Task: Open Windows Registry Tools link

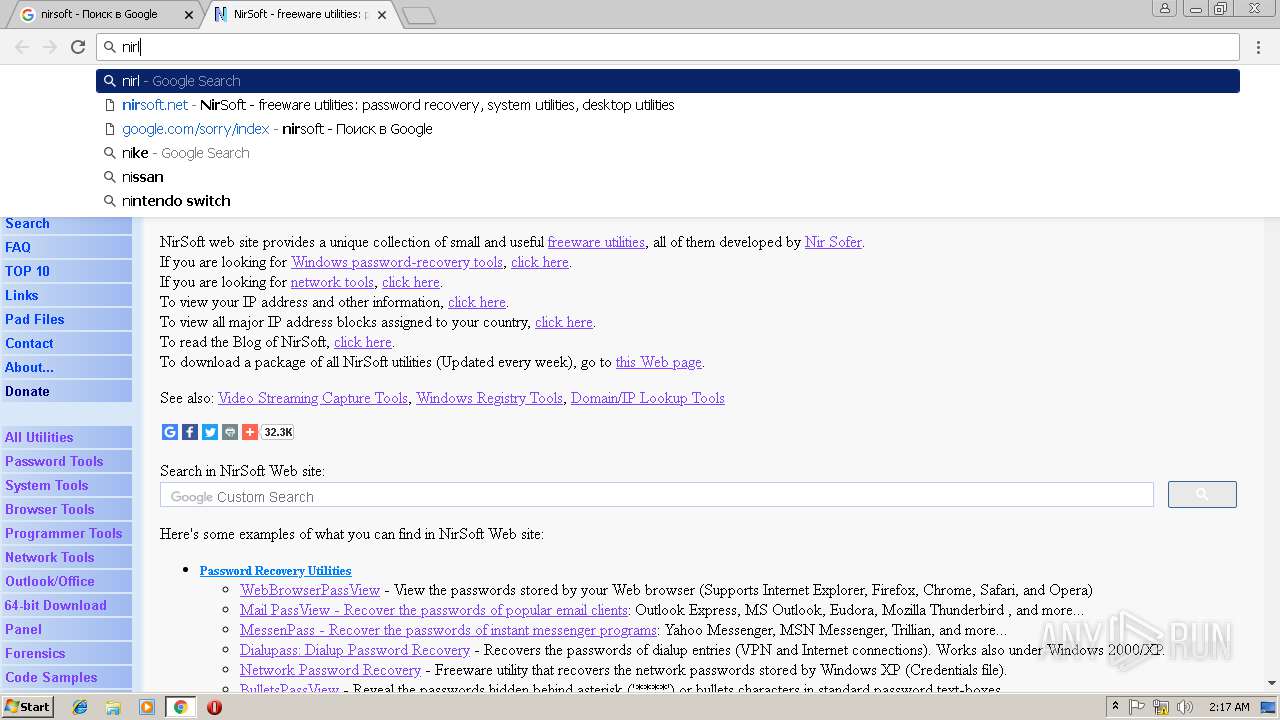Action: click(489, 398)
